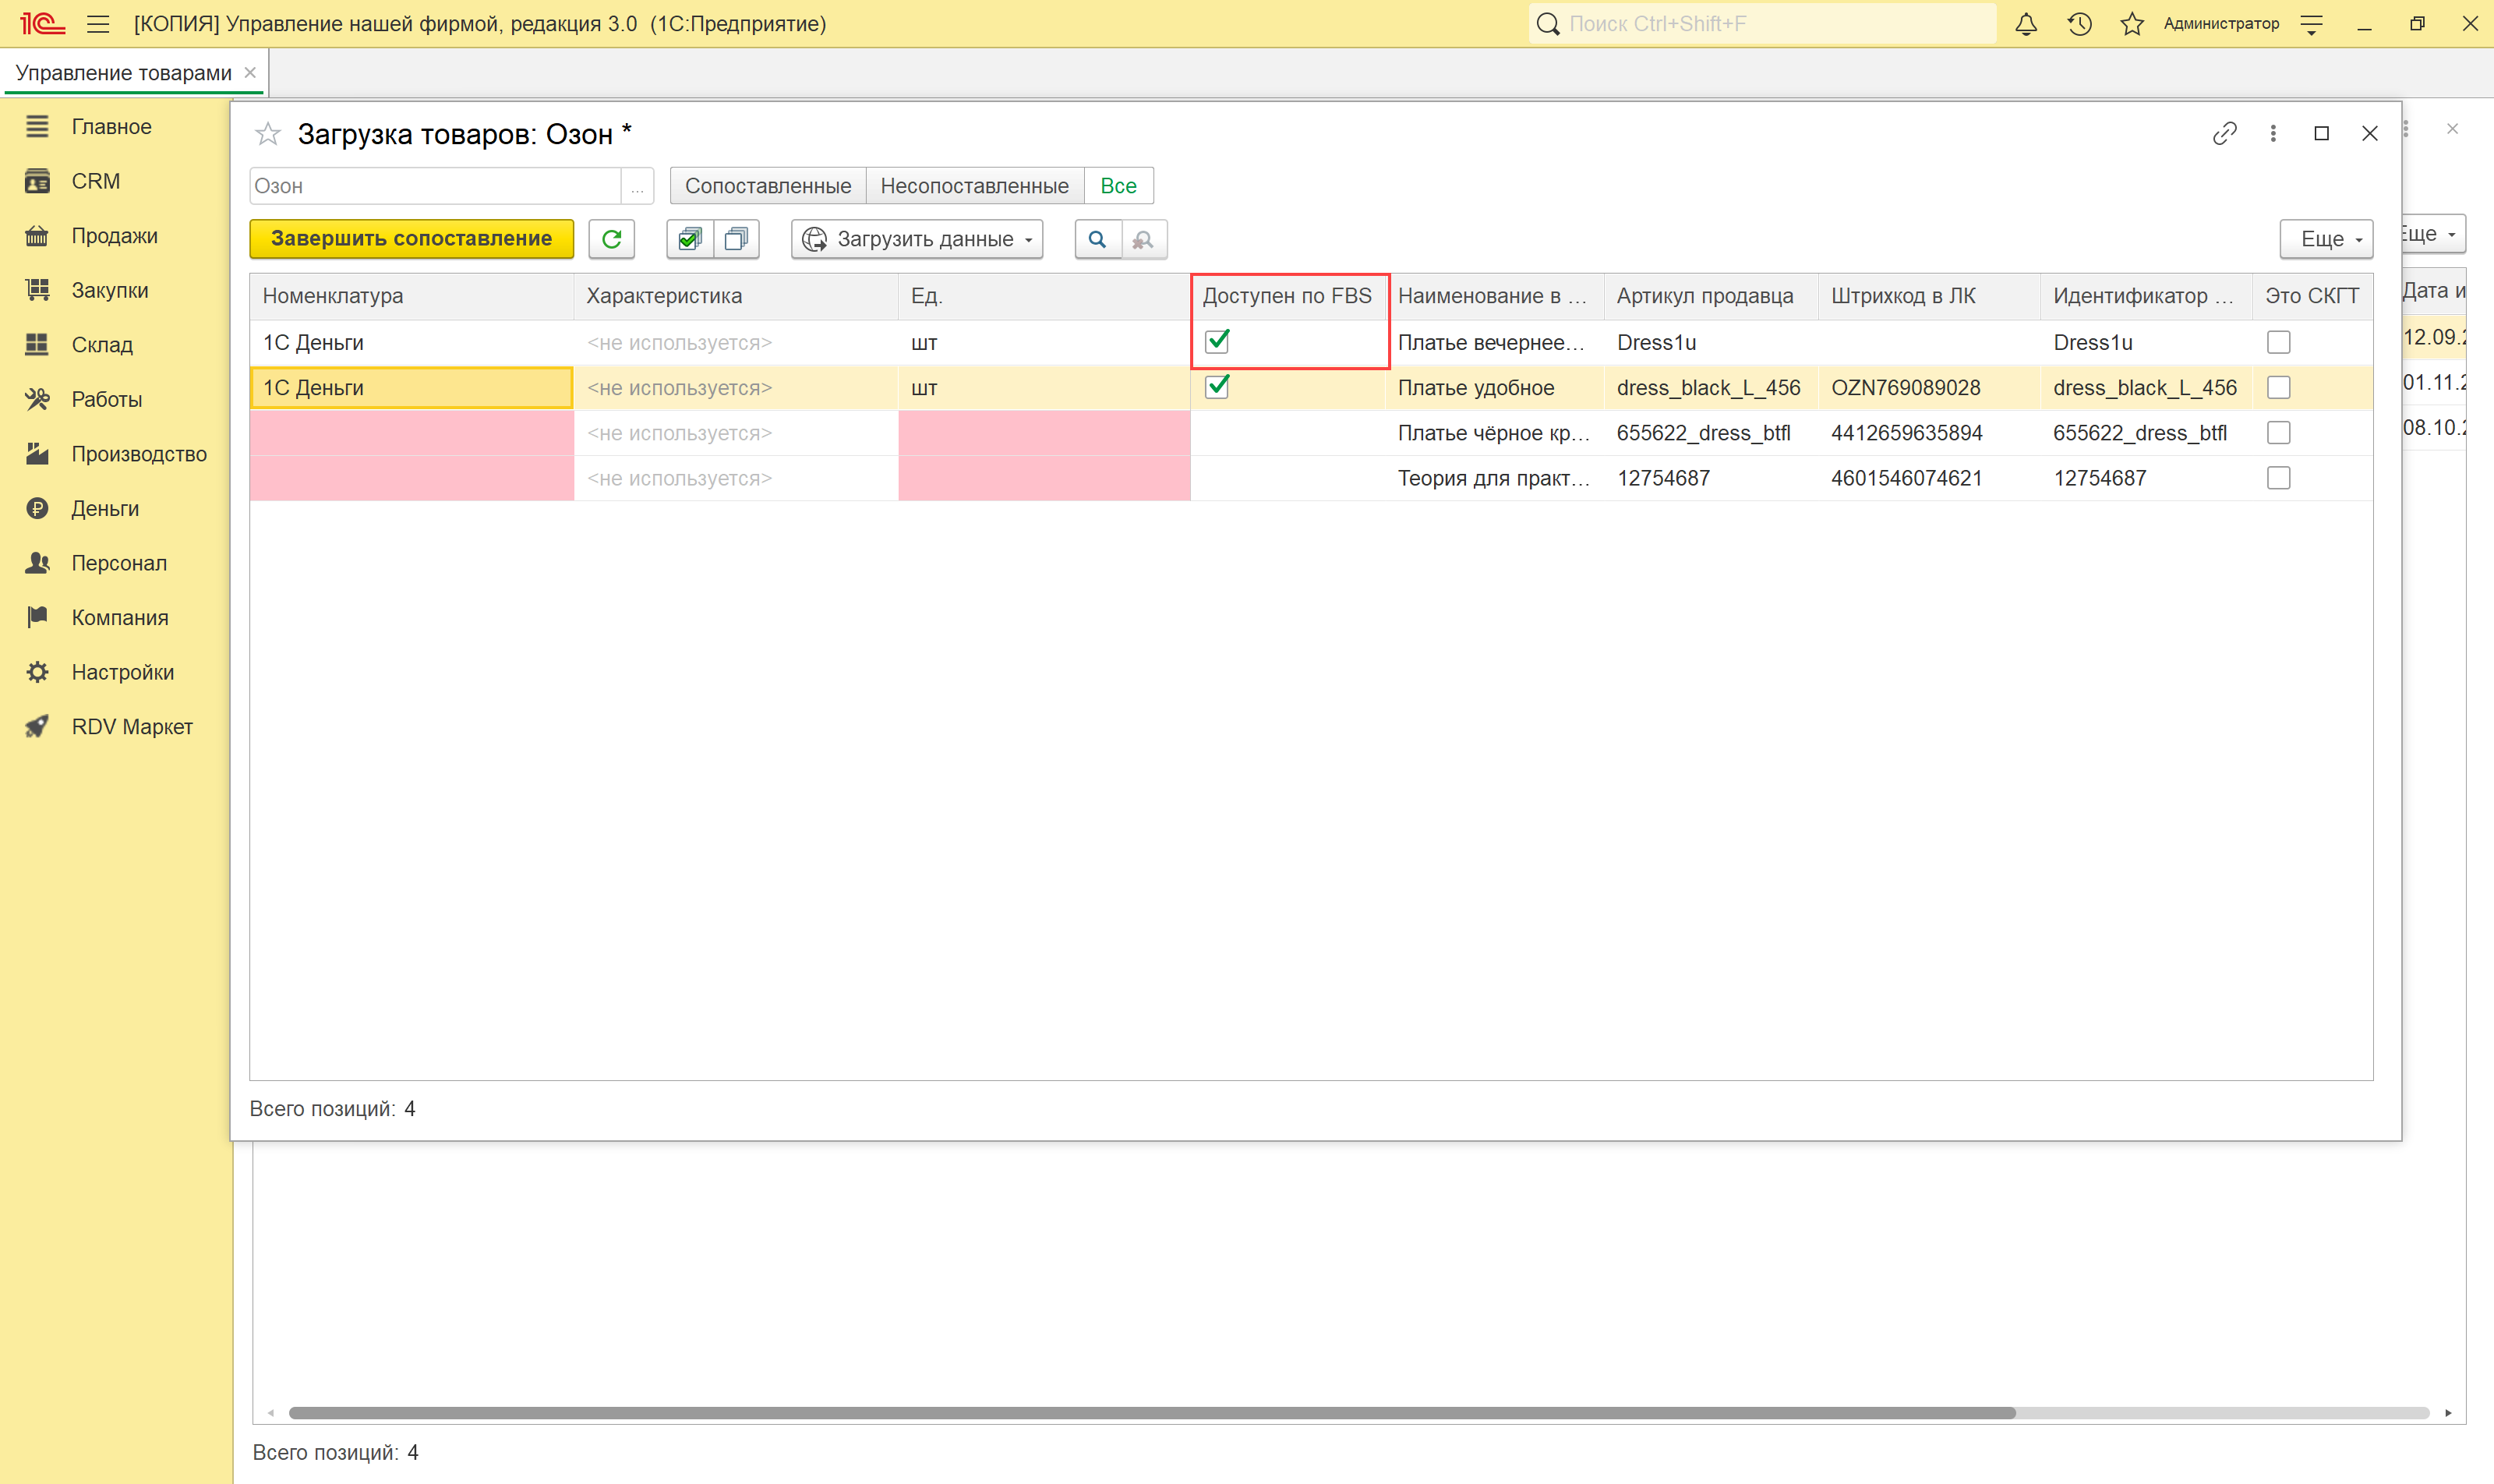Sort by Артикул продавца column header
Image resolution: width=2494 pixels, height=1484 pixels.
tap(1710, 296)
